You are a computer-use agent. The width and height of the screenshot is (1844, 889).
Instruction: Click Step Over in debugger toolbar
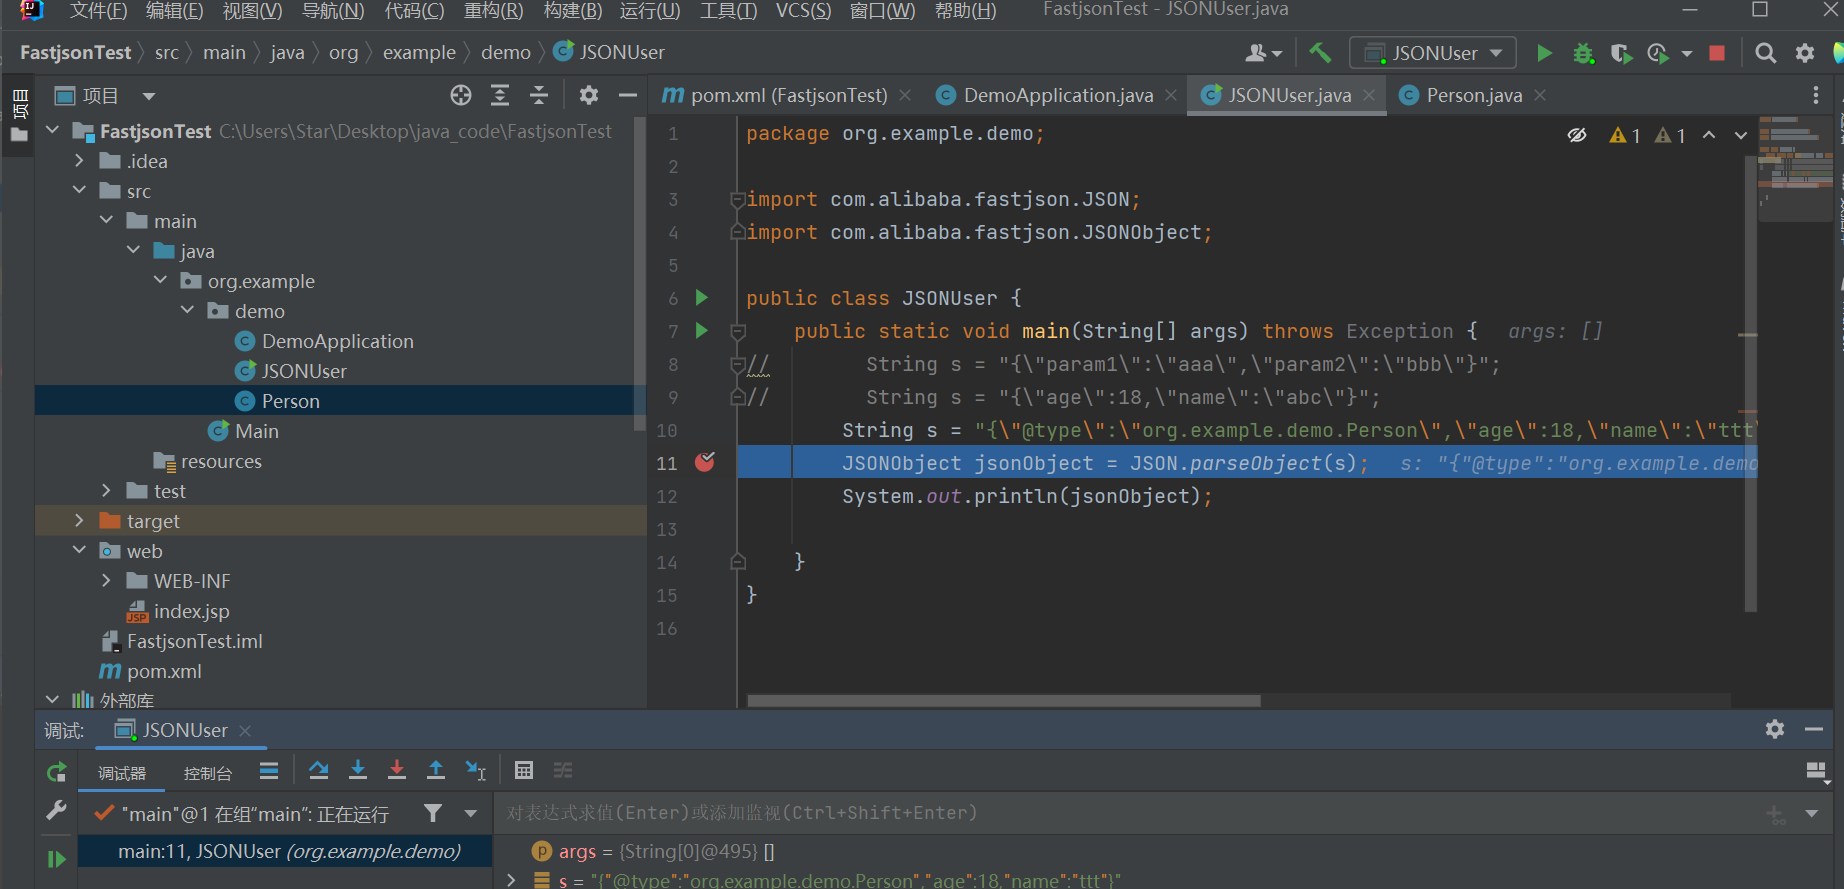(319, 770)
